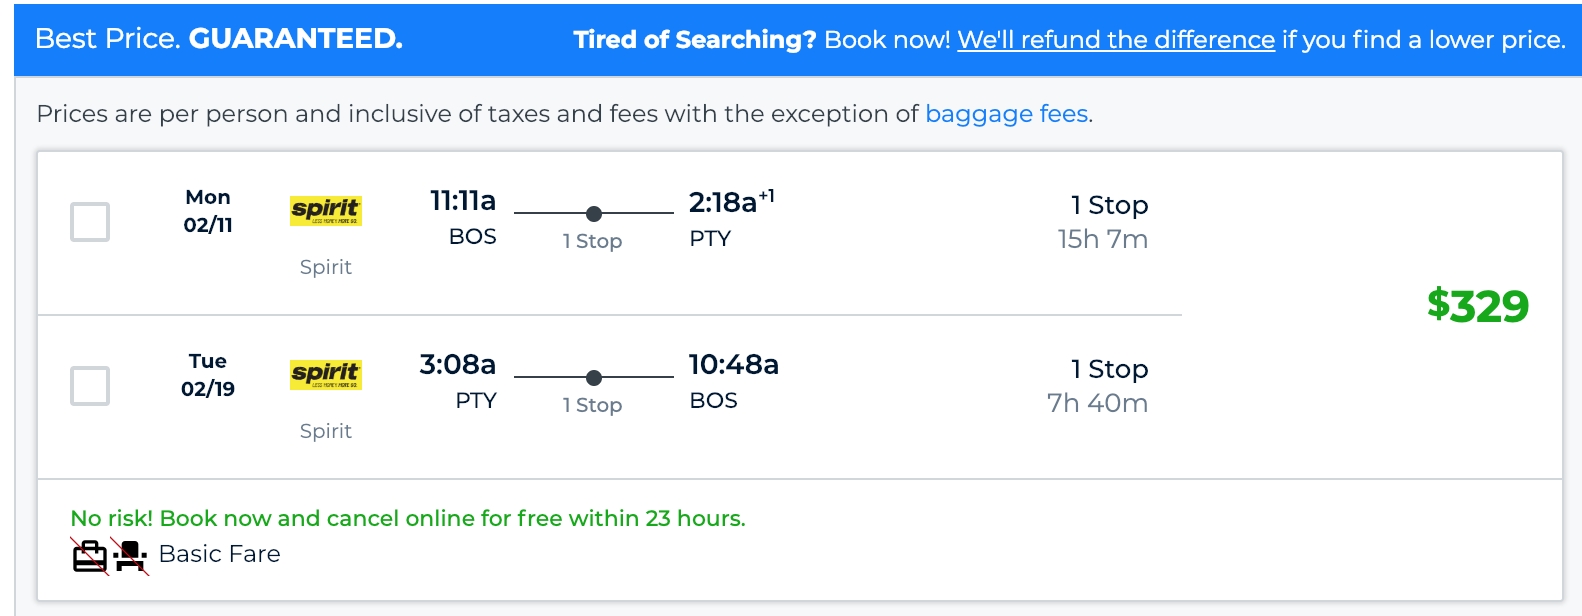Select the Mon 02/11 flight checkbox
The width and height of the screenshot is (1582, 616).
[x=90, y=222]
